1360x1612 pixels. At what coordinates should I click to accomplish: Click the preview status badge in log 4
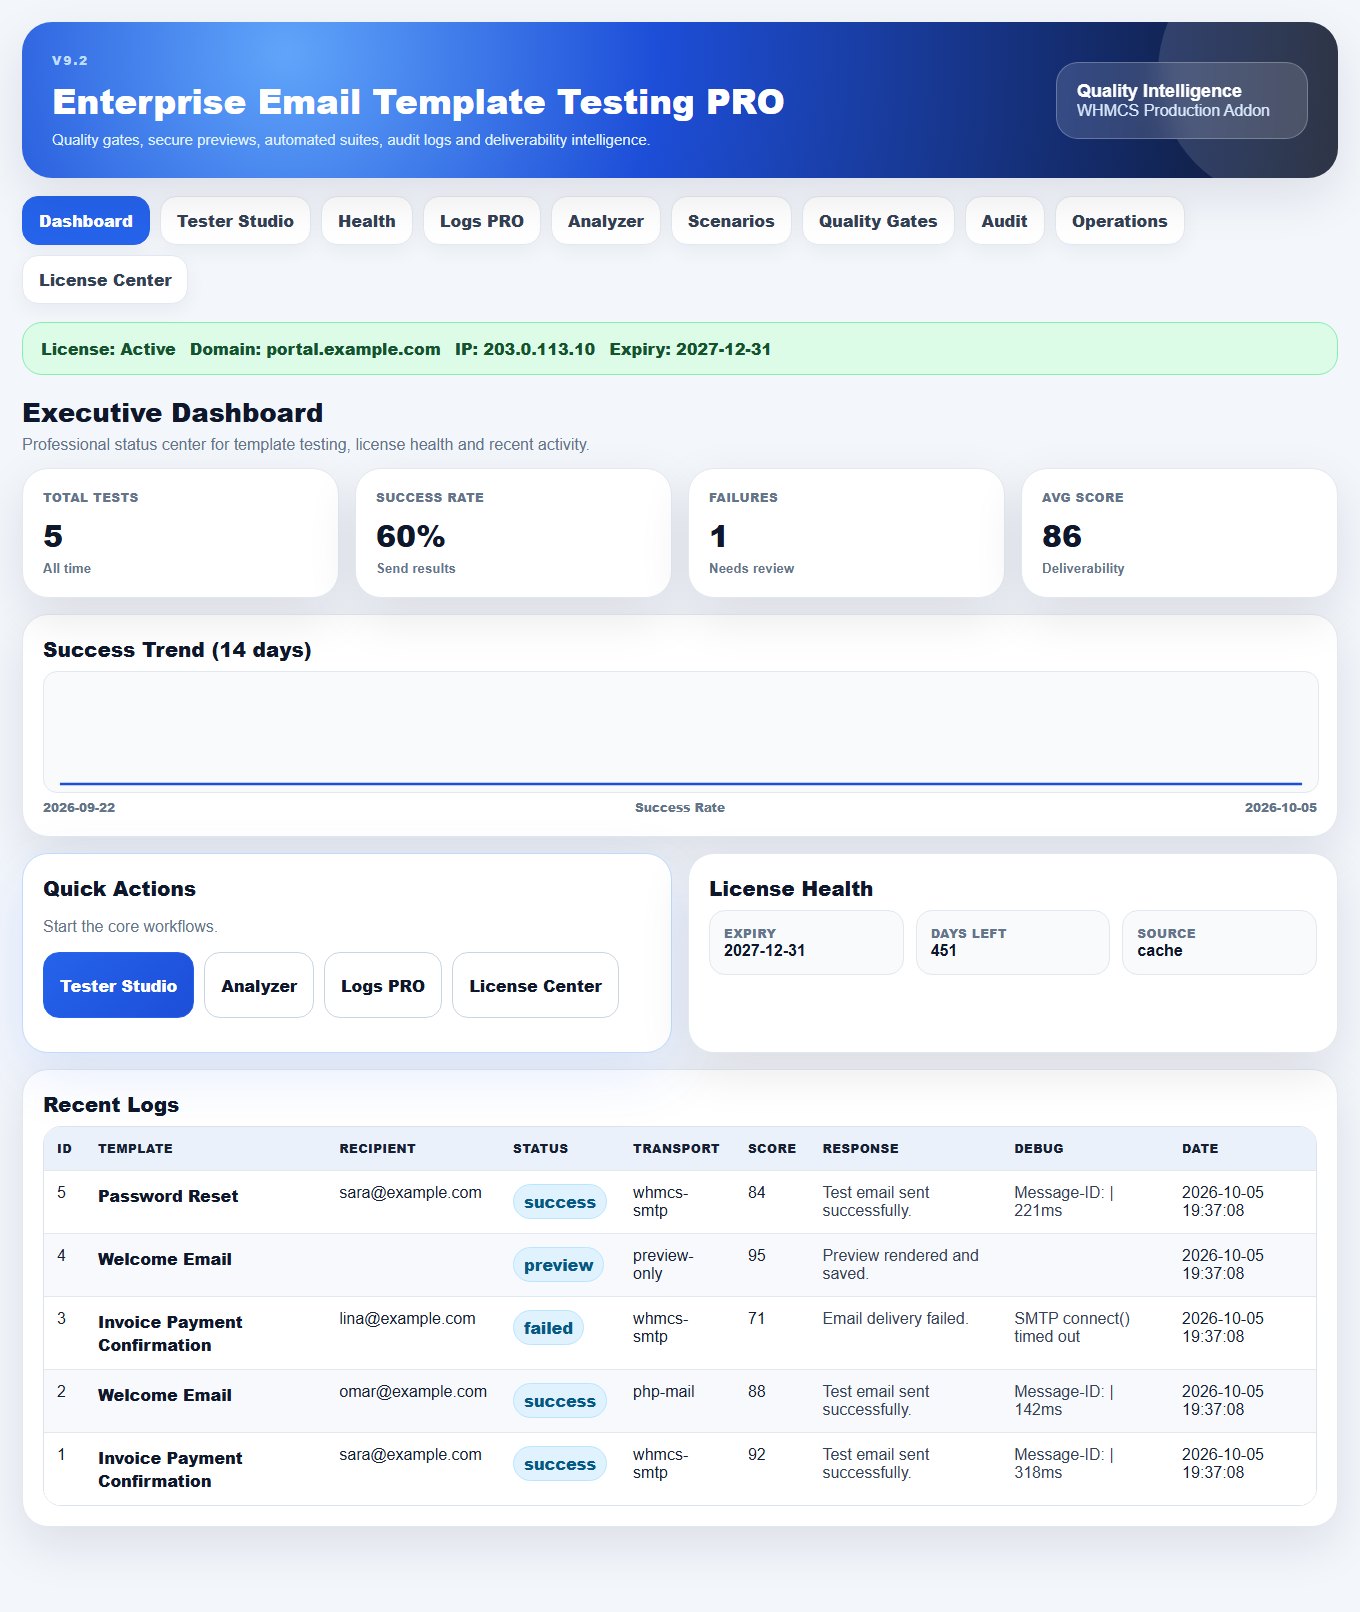[558, 1265]
